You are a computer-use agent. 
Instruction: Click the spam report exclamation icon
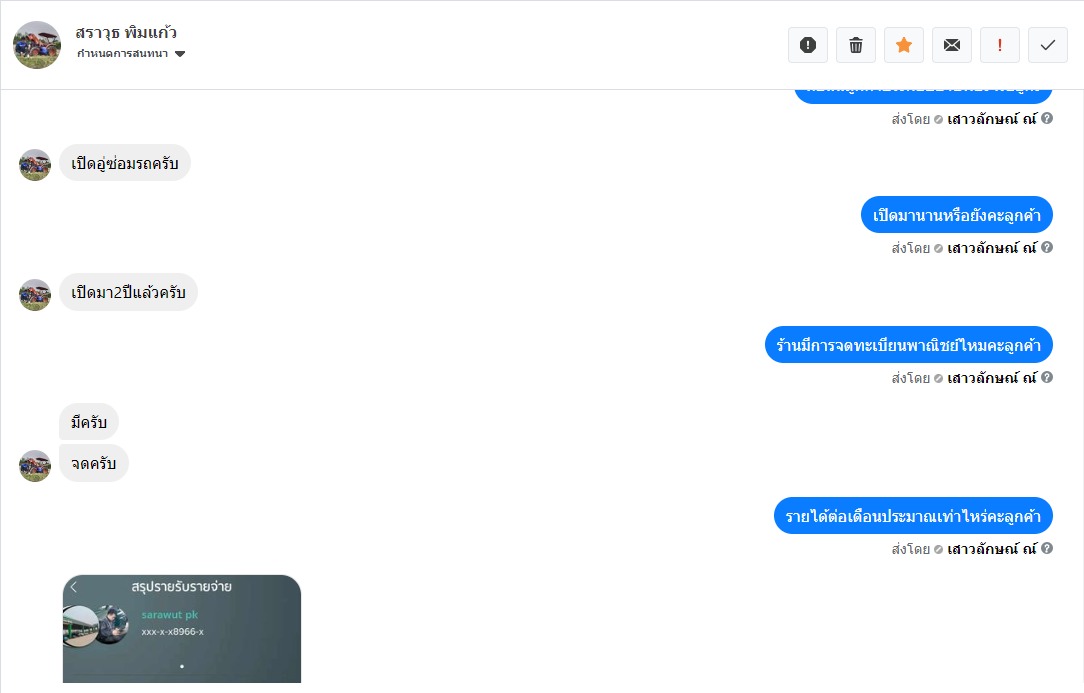[x=807, y=45]
